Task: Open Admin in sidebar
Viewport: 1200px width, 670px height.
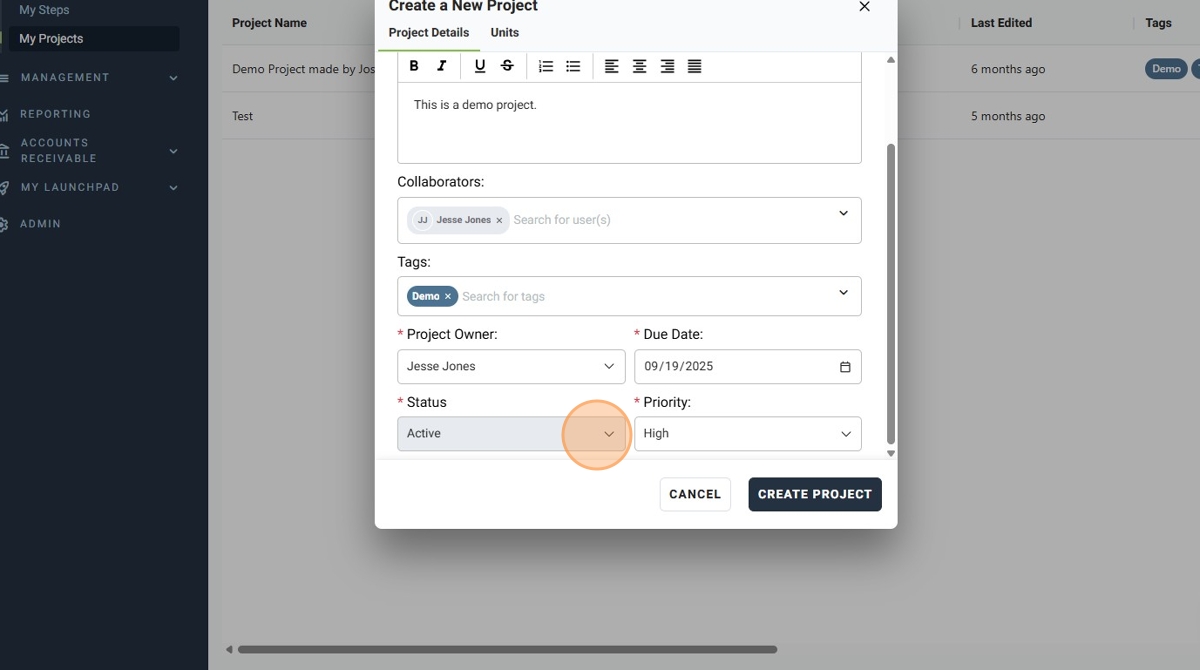Action: point(41,224)
